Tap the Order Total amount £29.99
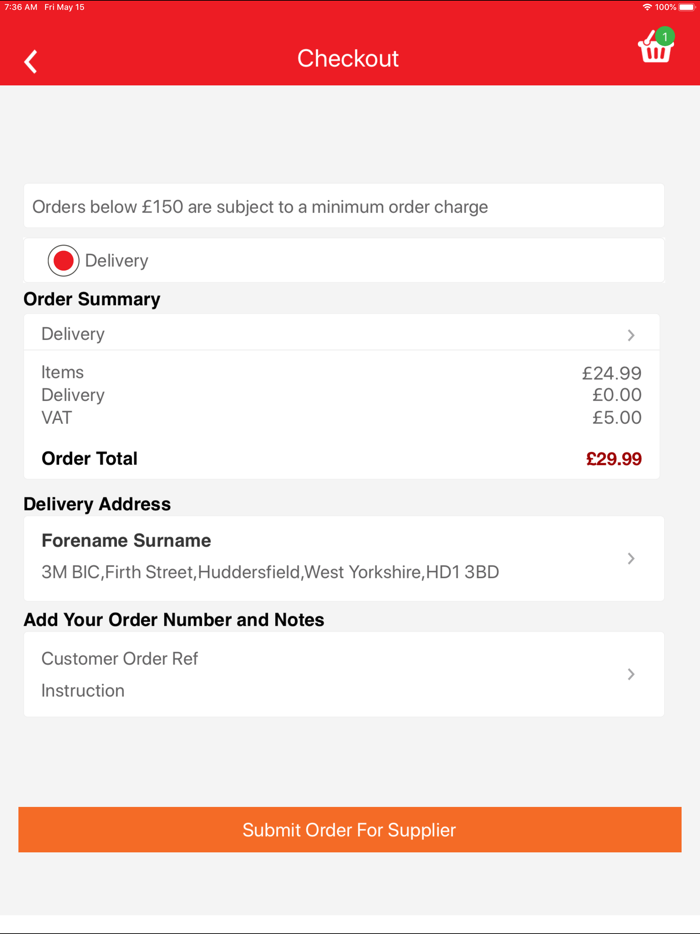The height and width of the screenshot is (934, 700). (x=613, y=460)
